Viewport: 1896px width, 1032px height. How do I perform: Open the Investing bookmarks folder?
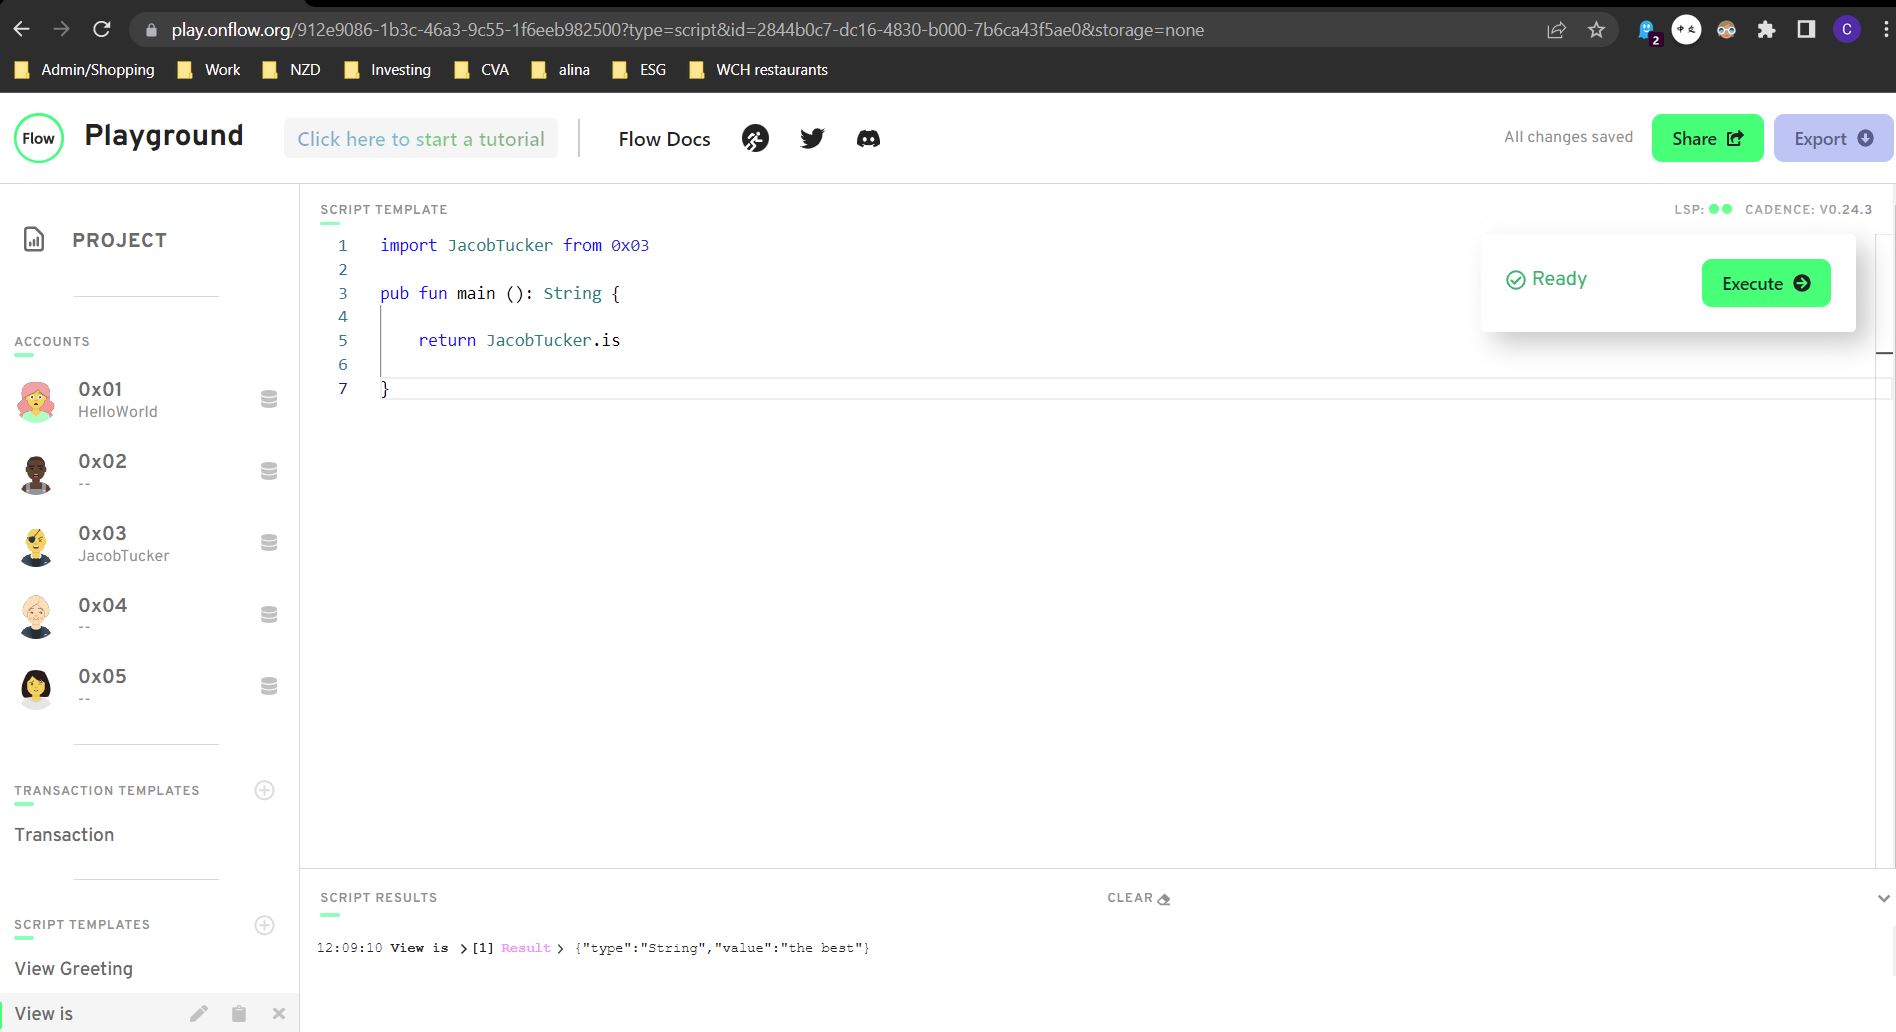click(x=387, y=70)
